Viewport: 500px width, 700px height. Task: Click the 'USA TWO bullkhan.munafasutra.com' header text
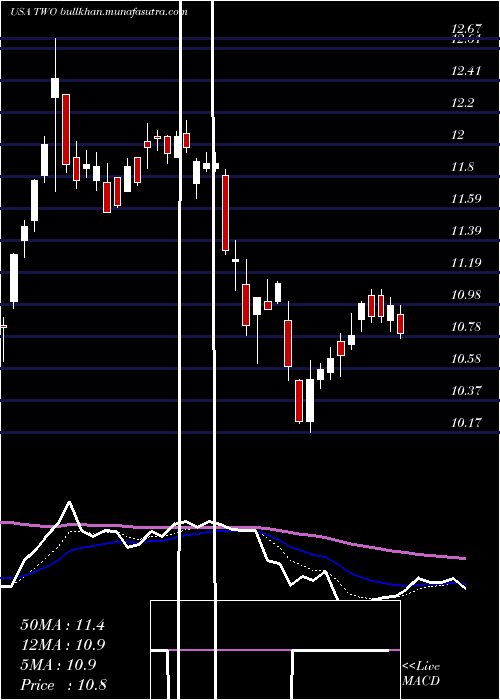coord(99,12)
